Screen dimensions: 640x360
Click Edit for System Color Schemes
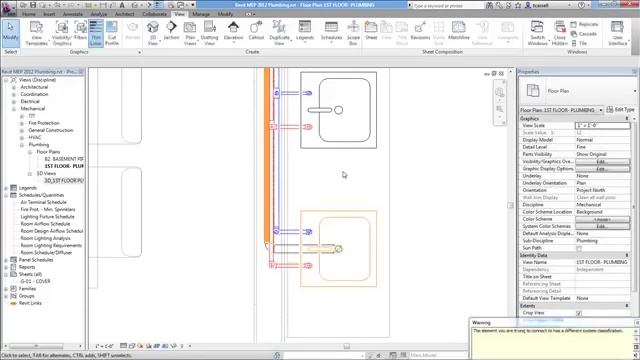602,227
